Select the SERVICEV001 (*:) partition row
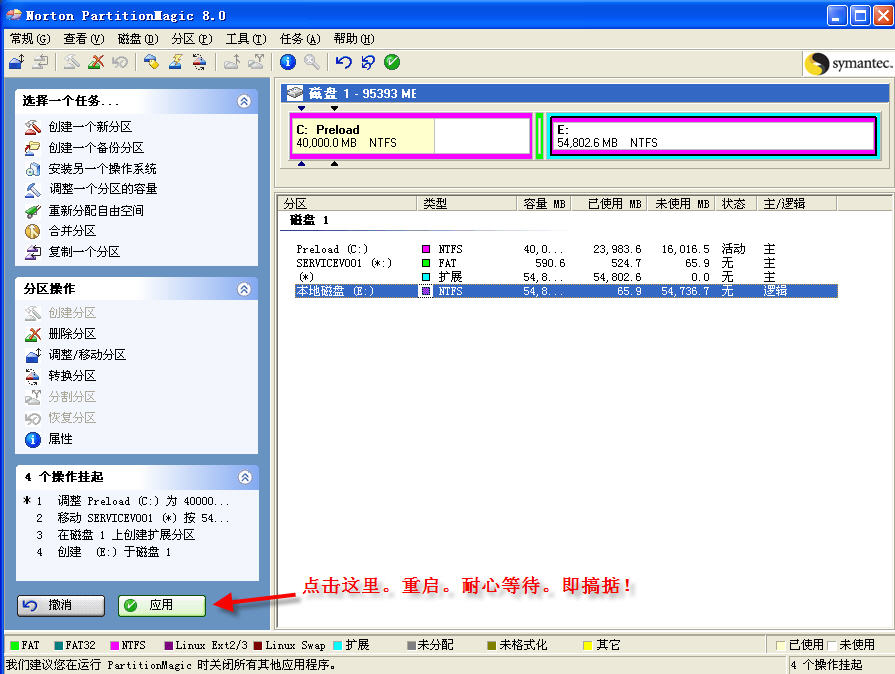The width and height of the screenshot is (895, 674). (x=565, y=263)
